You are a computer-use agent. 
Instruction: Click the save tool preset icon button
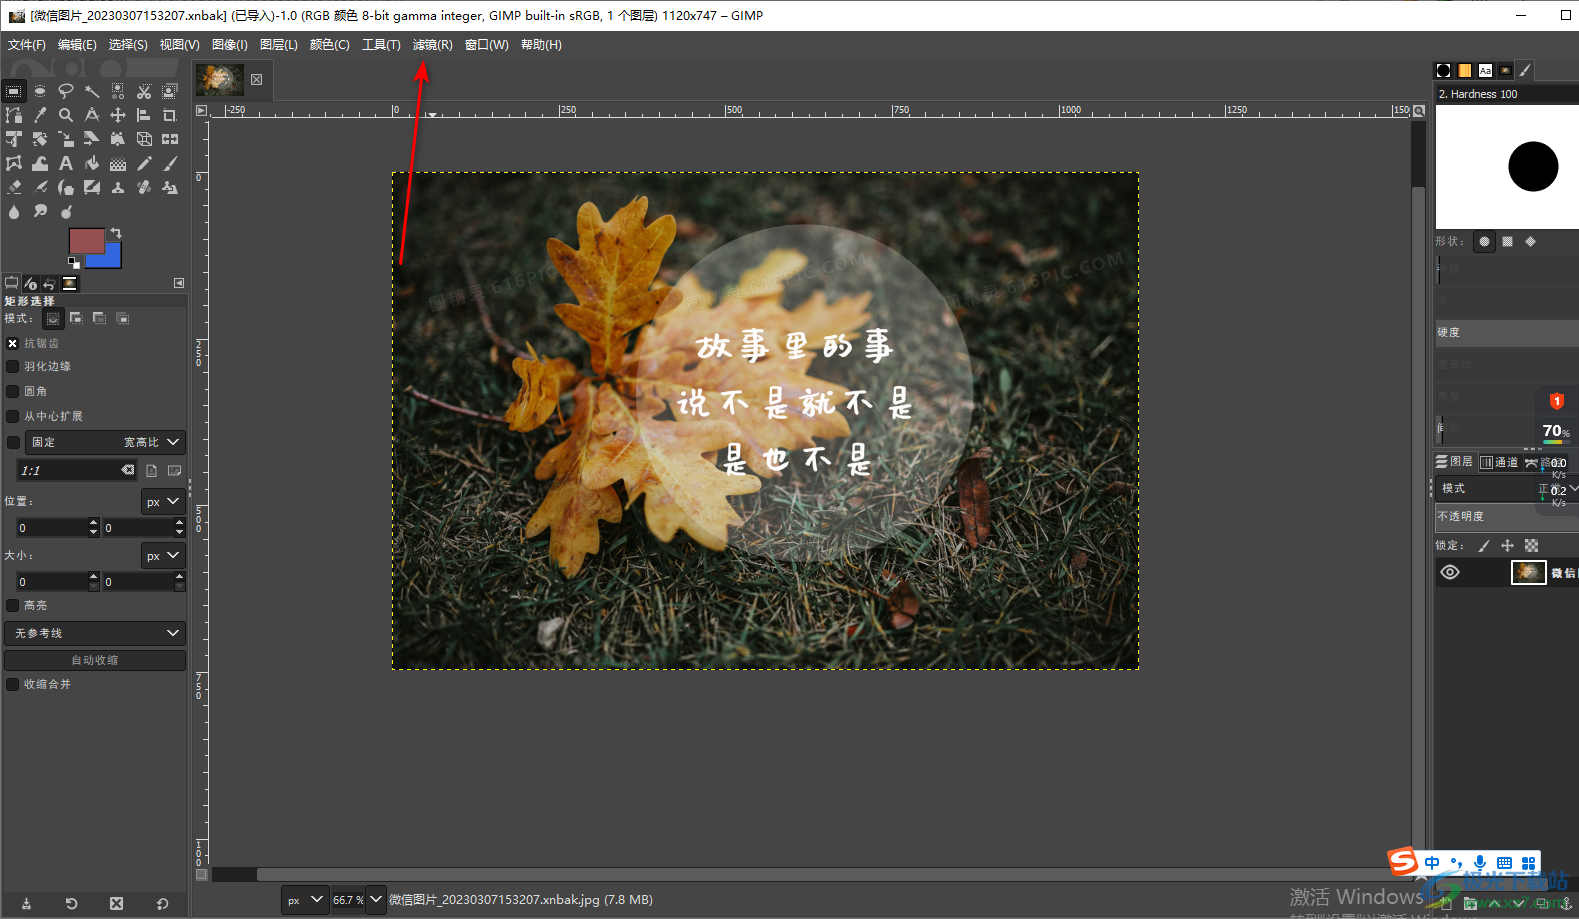coord(26,904)
